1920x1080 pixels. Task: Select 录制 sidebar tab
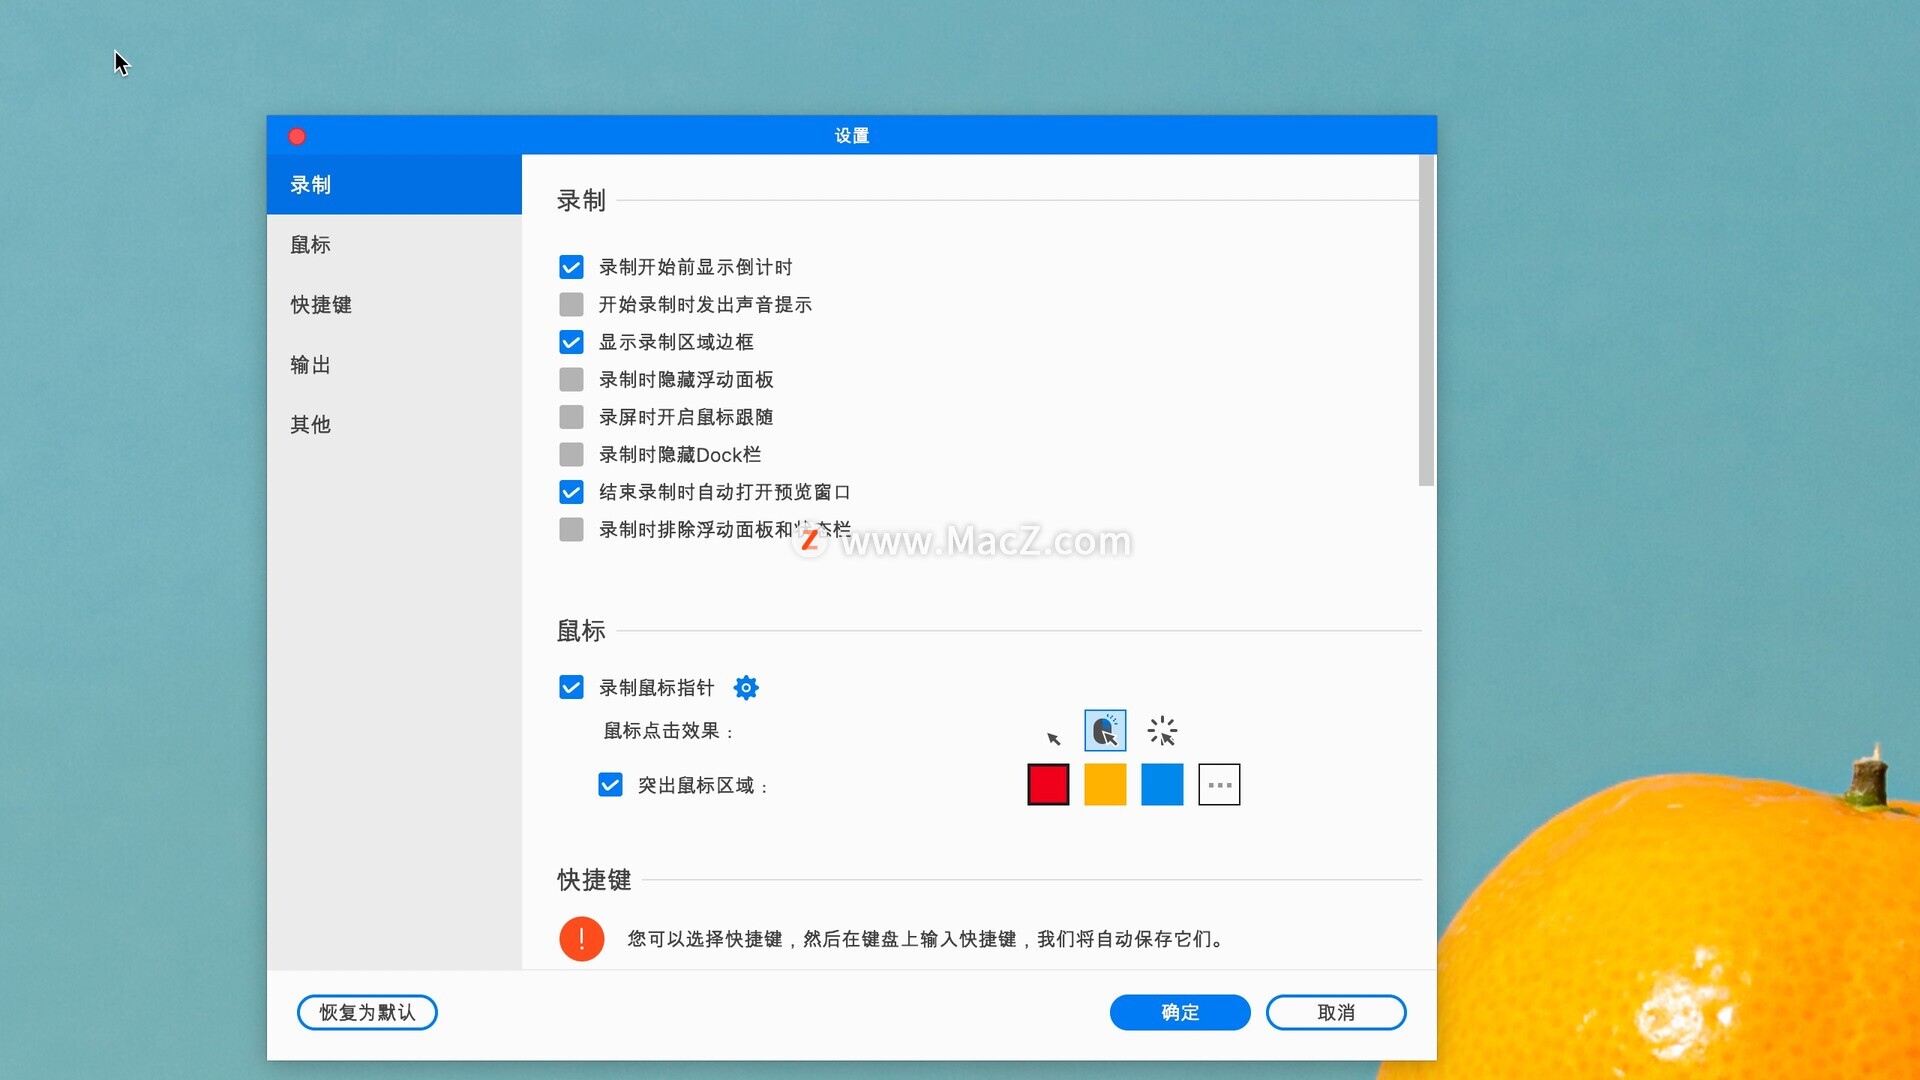point(394,185)
